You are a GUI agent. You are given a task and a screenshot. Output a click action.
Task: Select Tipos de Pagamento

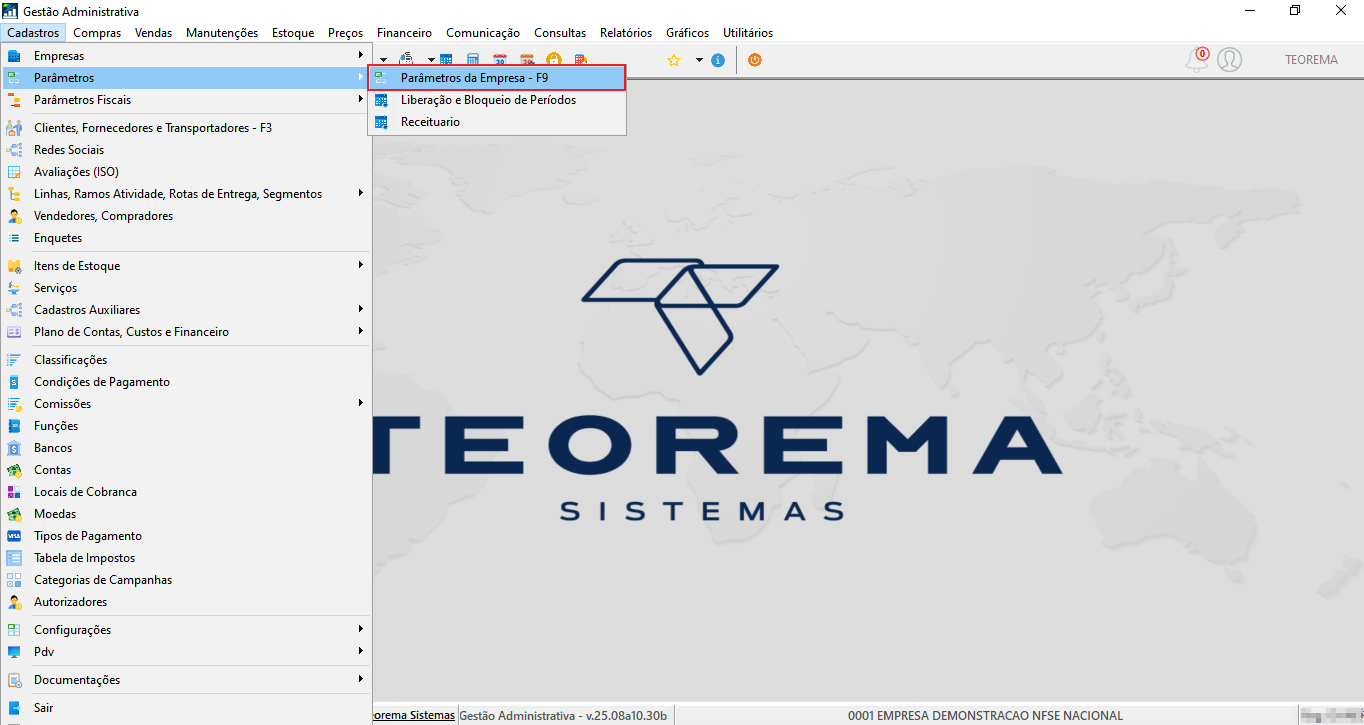[186, 536]
